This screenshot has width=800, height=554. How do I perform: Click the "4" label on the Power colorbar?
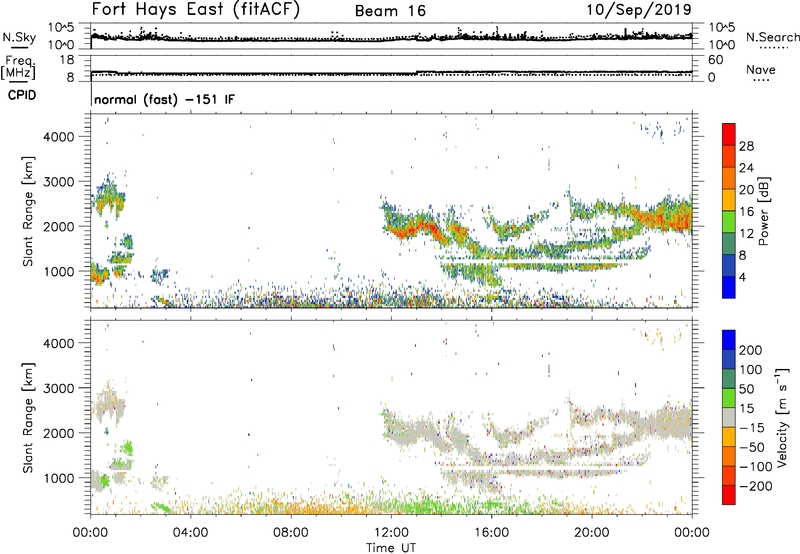pyautogui.click(x=743, y=277)
